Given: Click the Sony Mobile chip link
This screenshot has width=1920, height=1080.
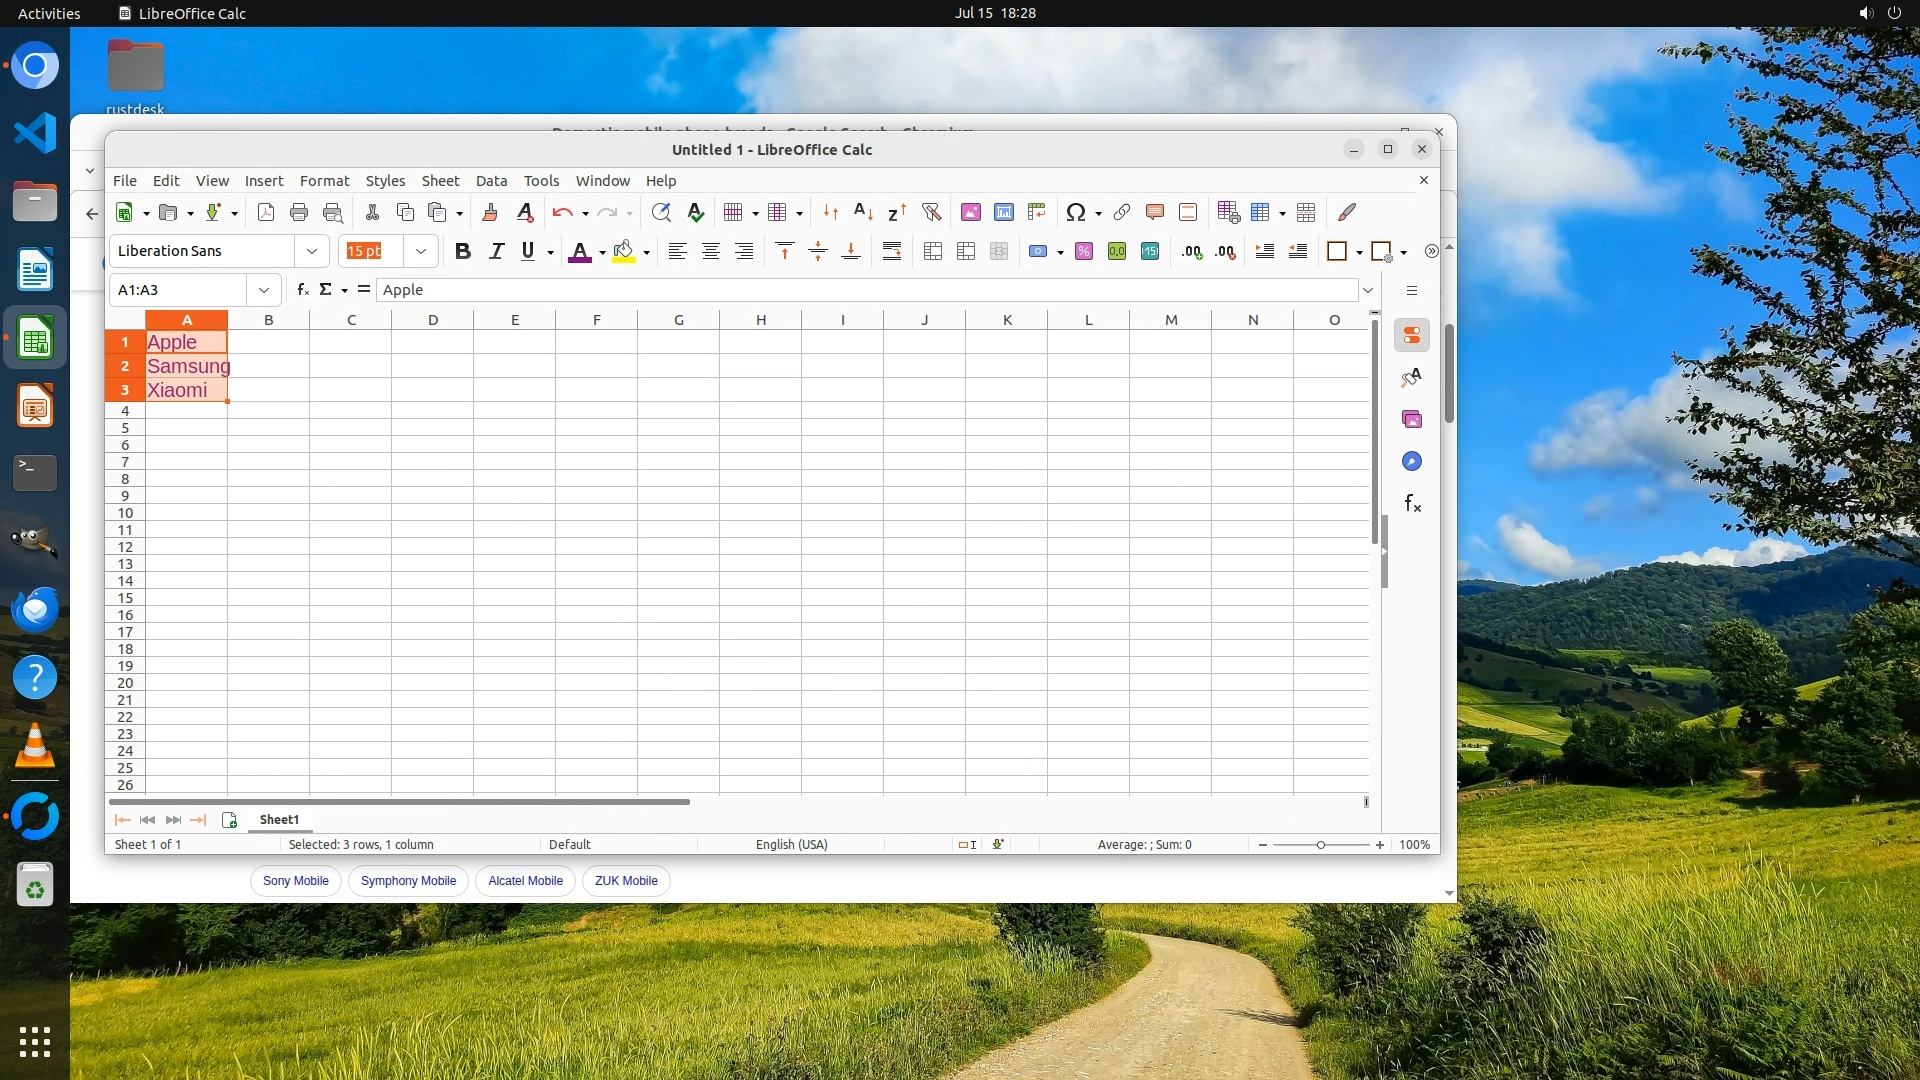Looking at the screenshot, I should (x=295, y=881).
